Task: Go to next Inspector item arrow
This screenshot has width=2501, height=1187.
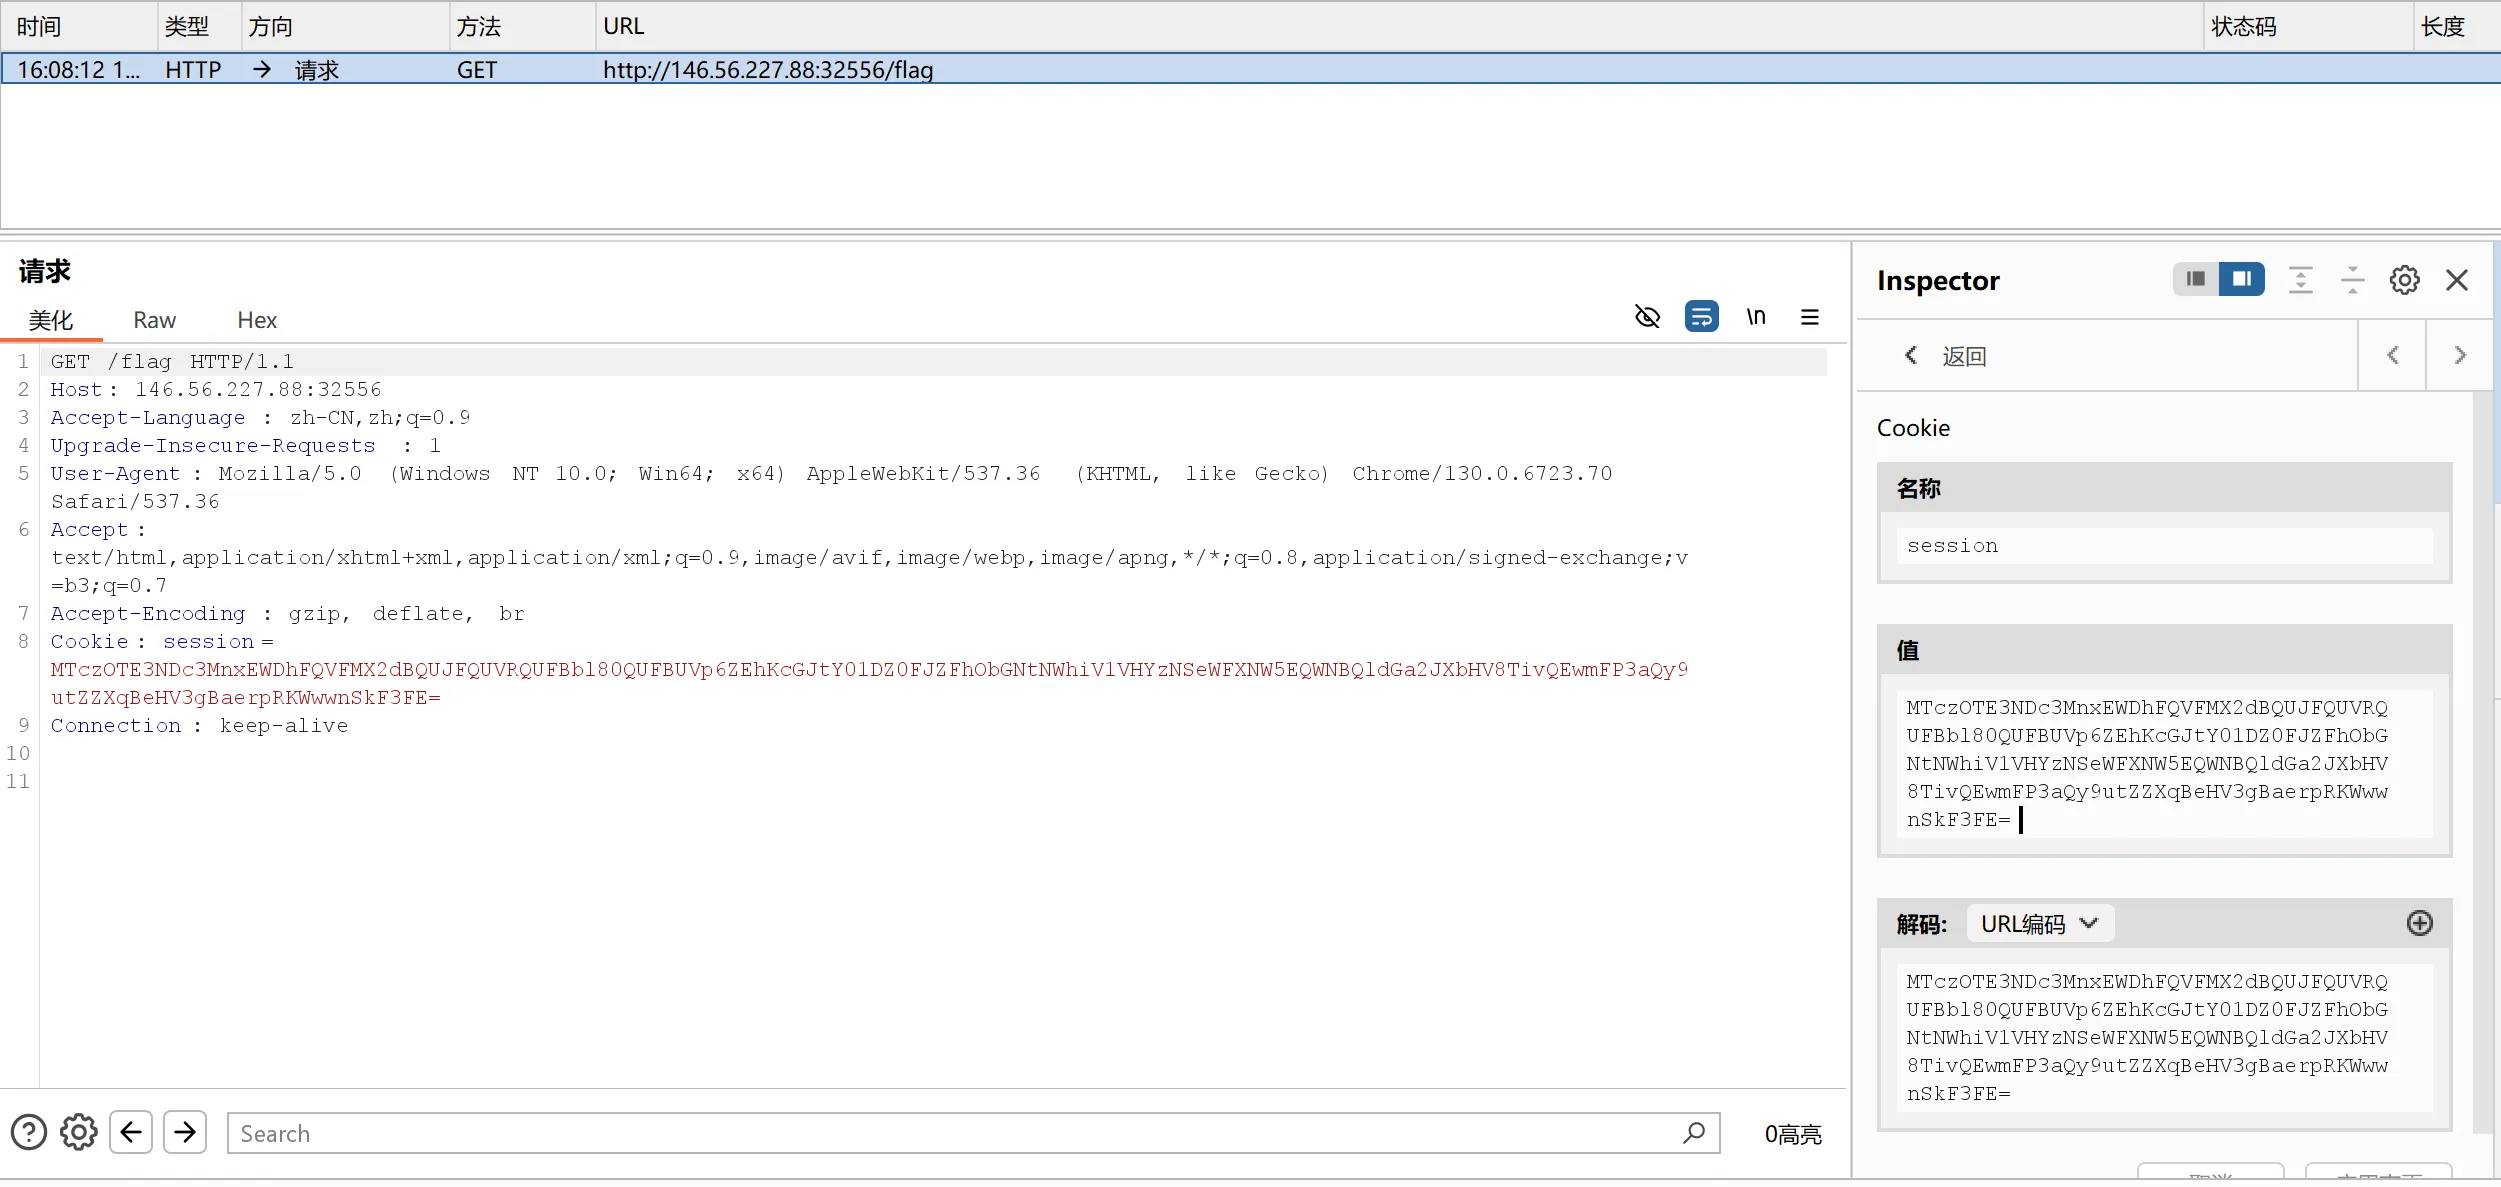Action: click(2460, 356)
